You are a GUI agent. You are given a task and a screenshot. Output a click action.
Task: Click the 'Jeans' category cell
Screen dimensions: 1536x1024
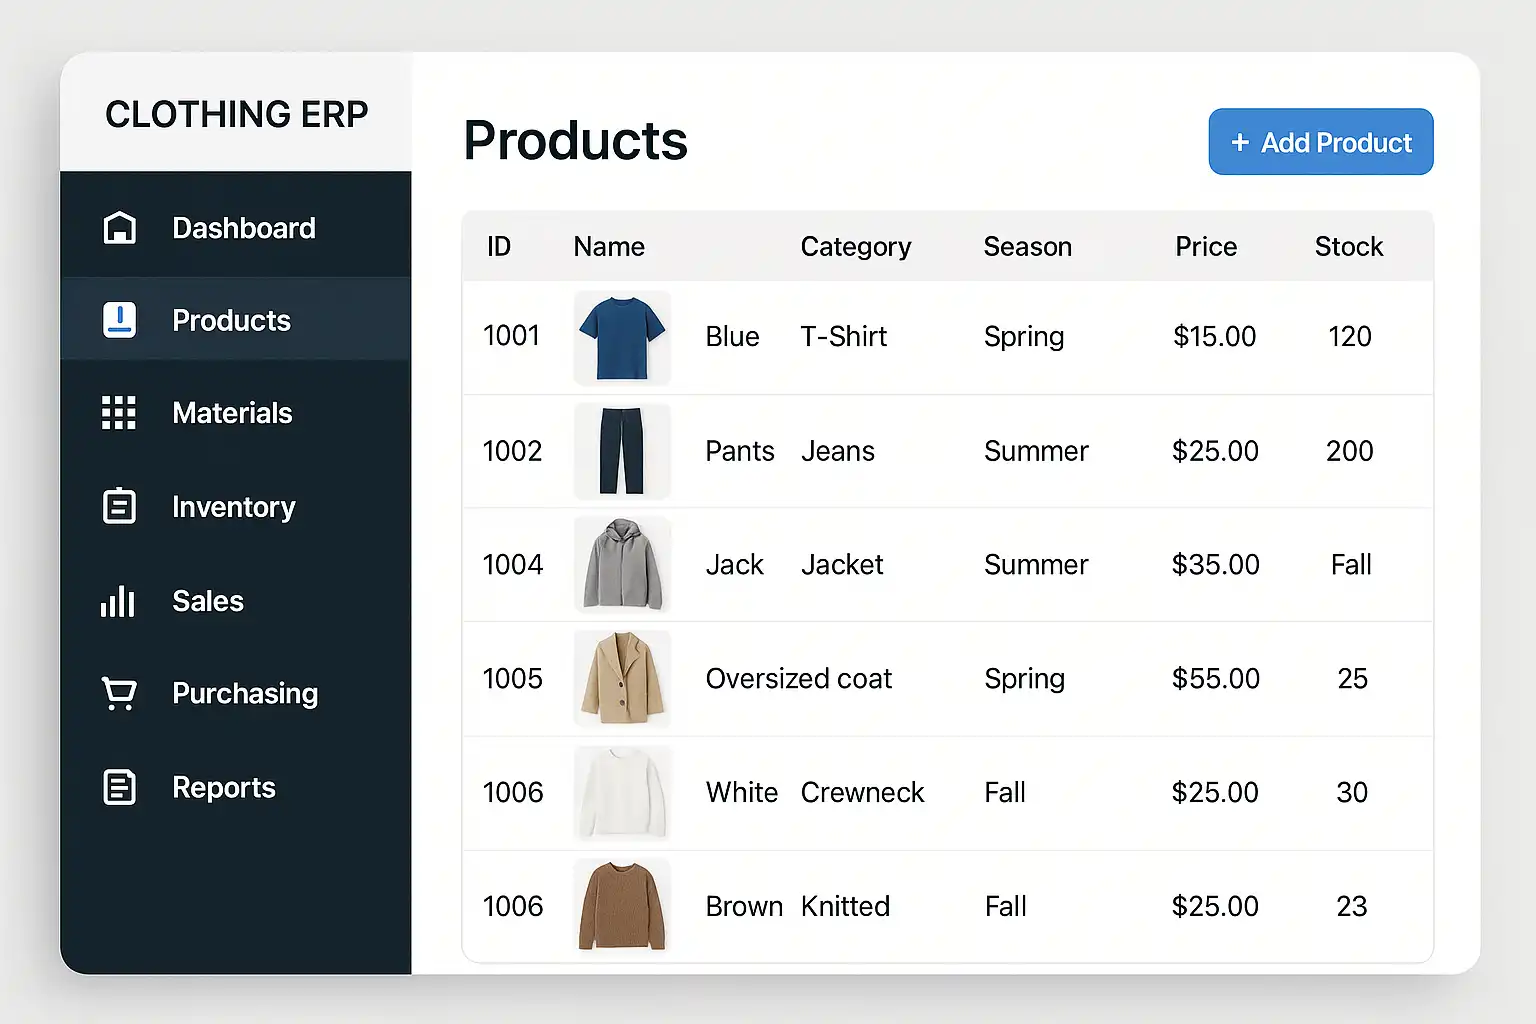tap(838, 451)
